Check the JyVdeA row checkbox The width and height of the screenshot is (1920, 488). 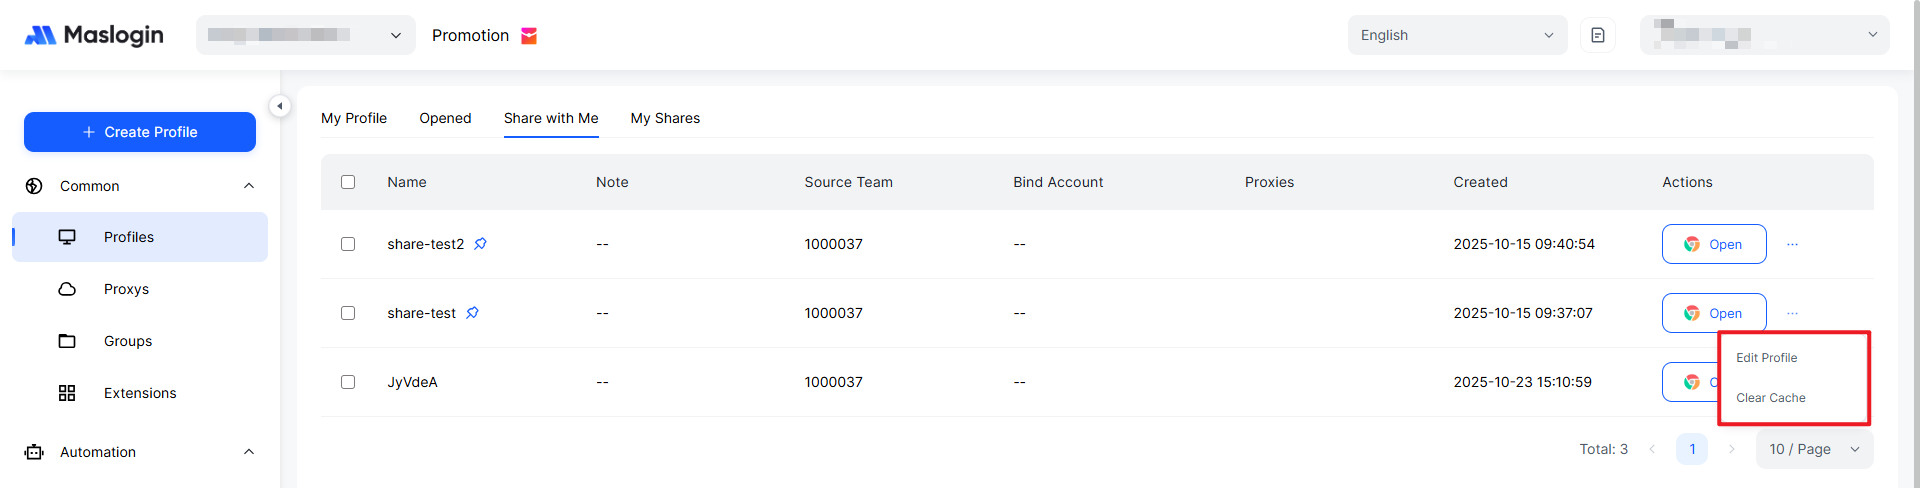[348, 382]
